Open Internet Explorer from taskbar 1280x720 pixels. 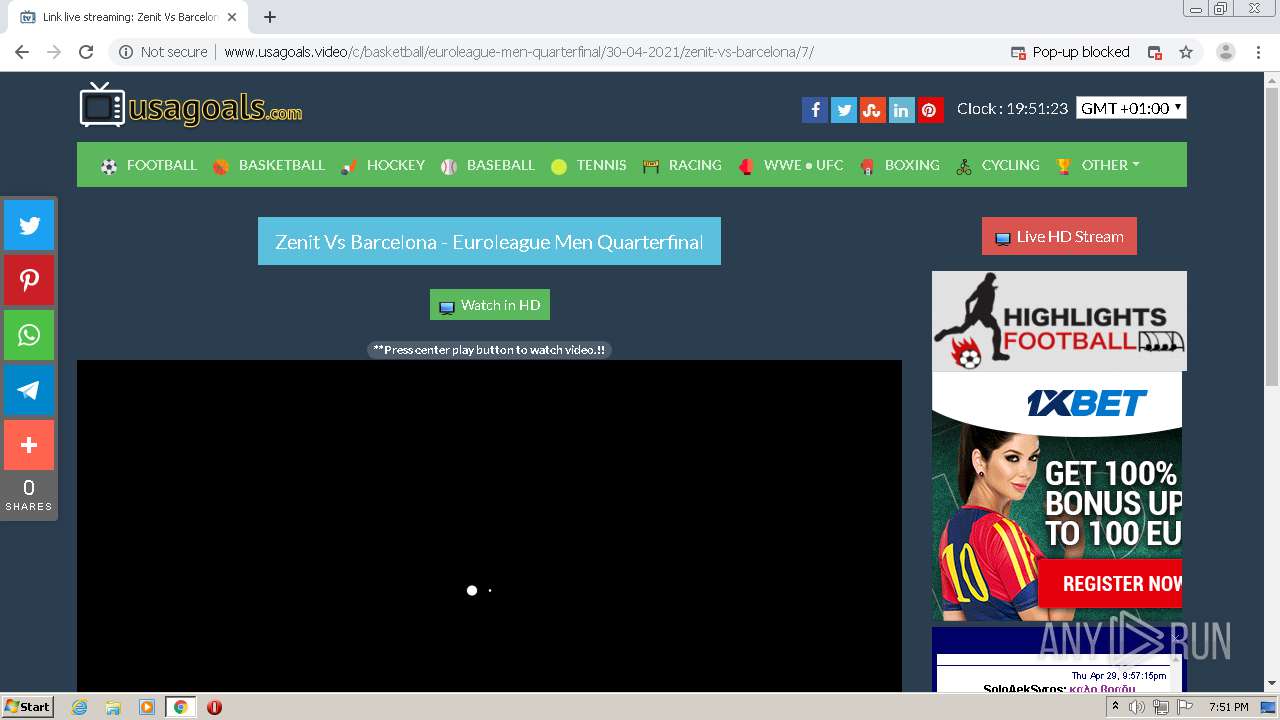pos(80,707)
